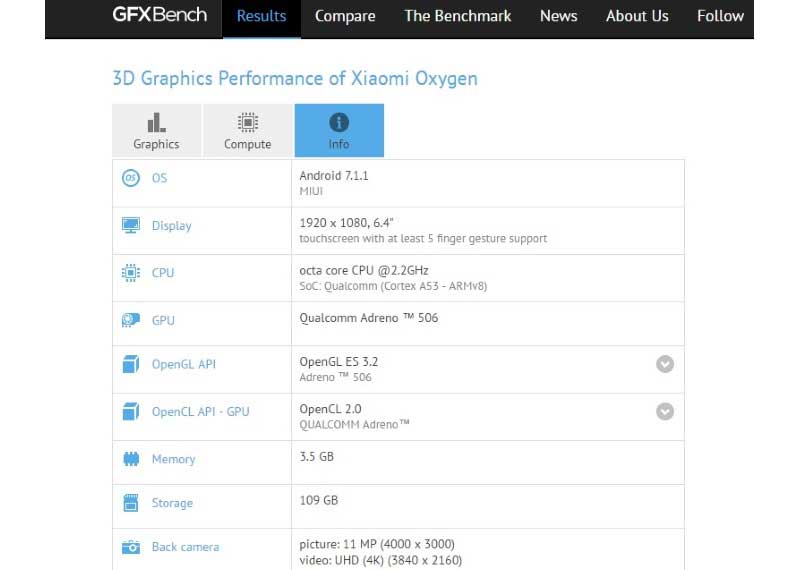Click the Memory module icon
Image resolution: width=800 pixels, height=570 pixels.
pos(131,459)
